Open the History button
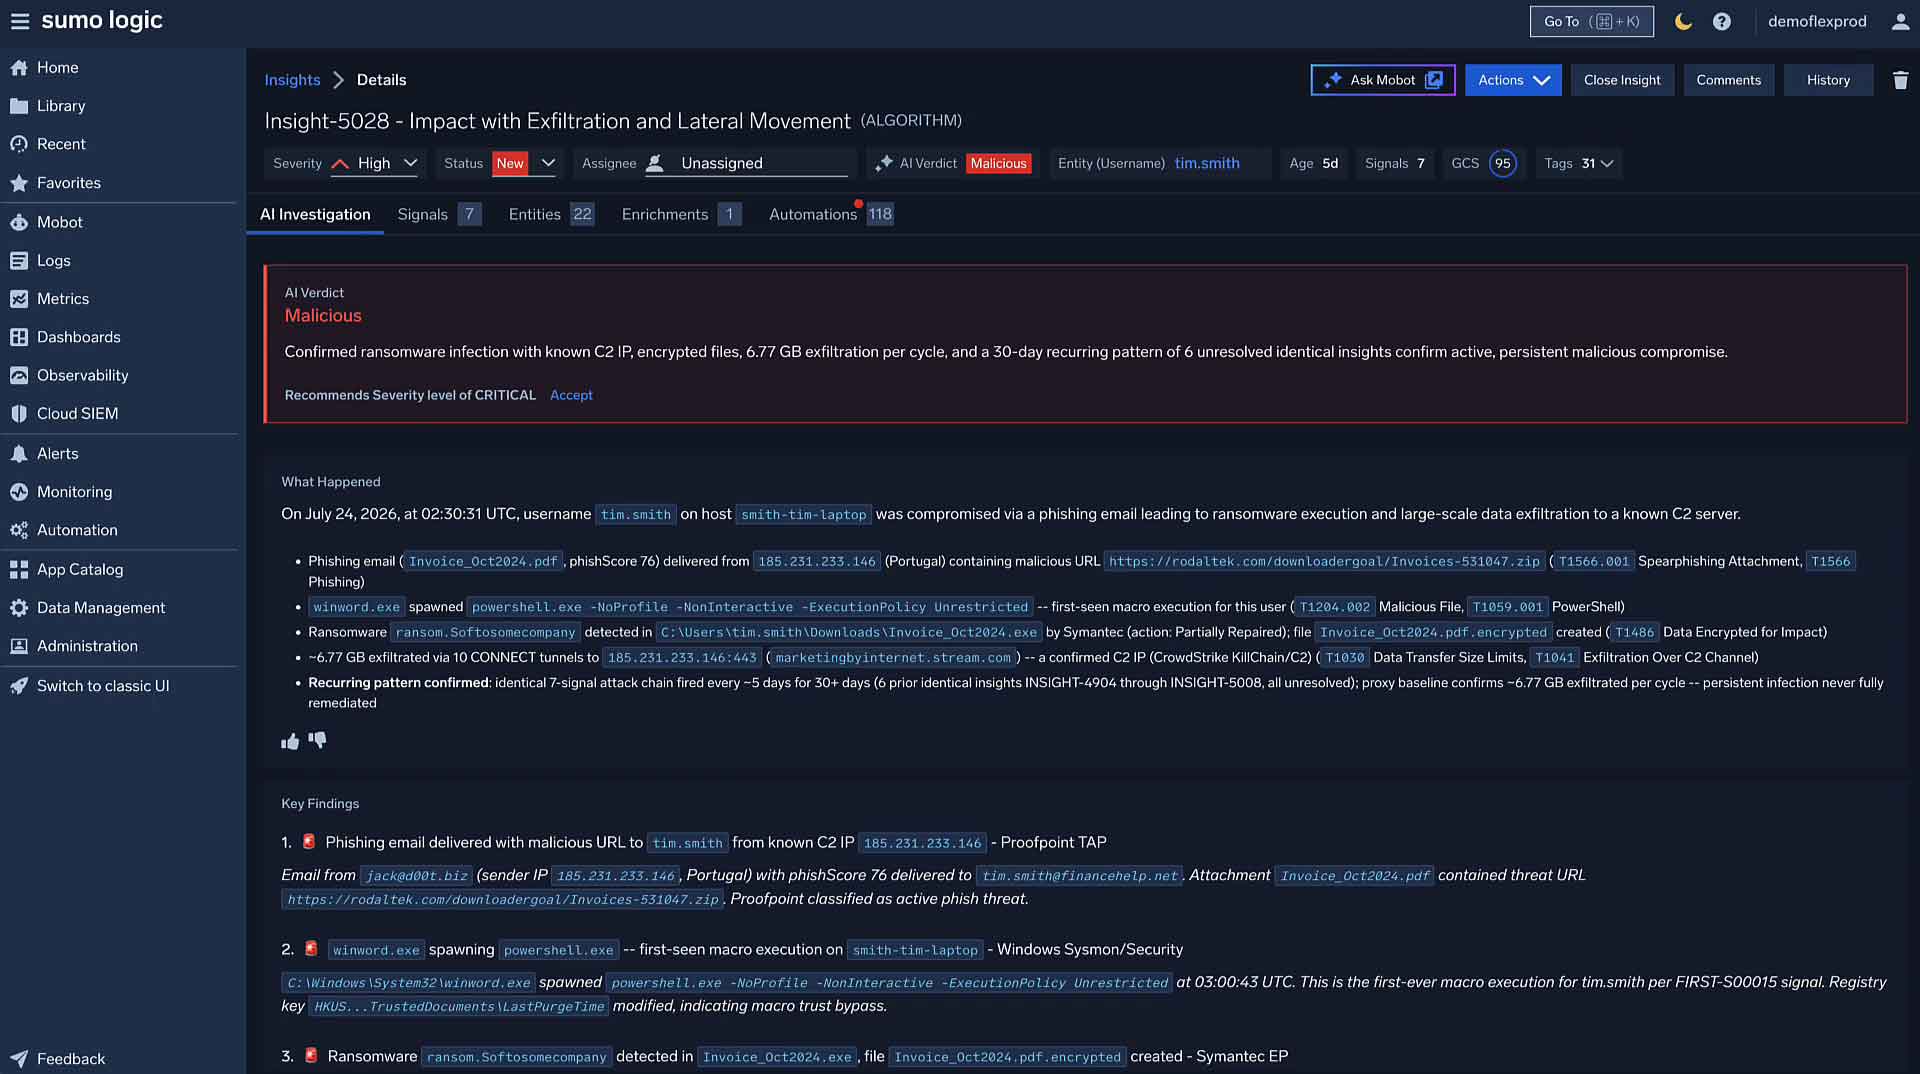1920x1074 pixels. 1828,80
